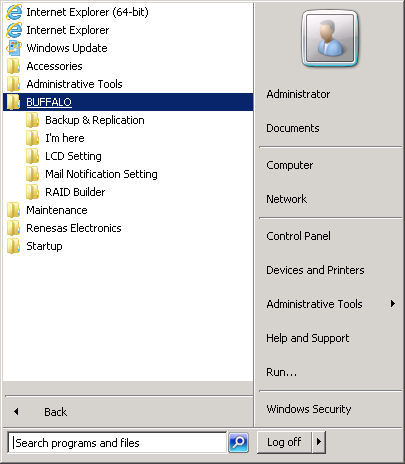Click the LCD Setting folder icon

tap(33, 156)
